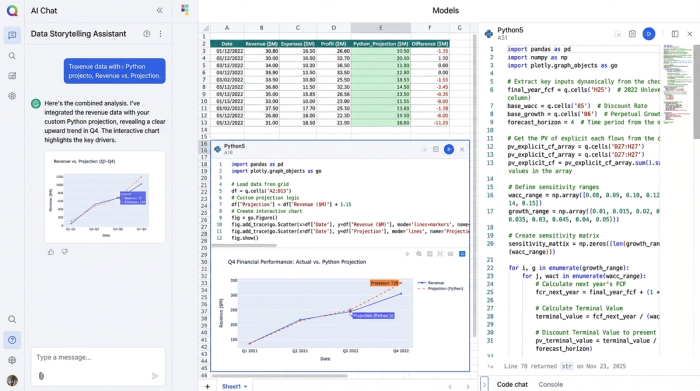This screenshot has width=700, height=391.
Task: Click the blue Plotly logo icon on the chart
Action: 462,254
